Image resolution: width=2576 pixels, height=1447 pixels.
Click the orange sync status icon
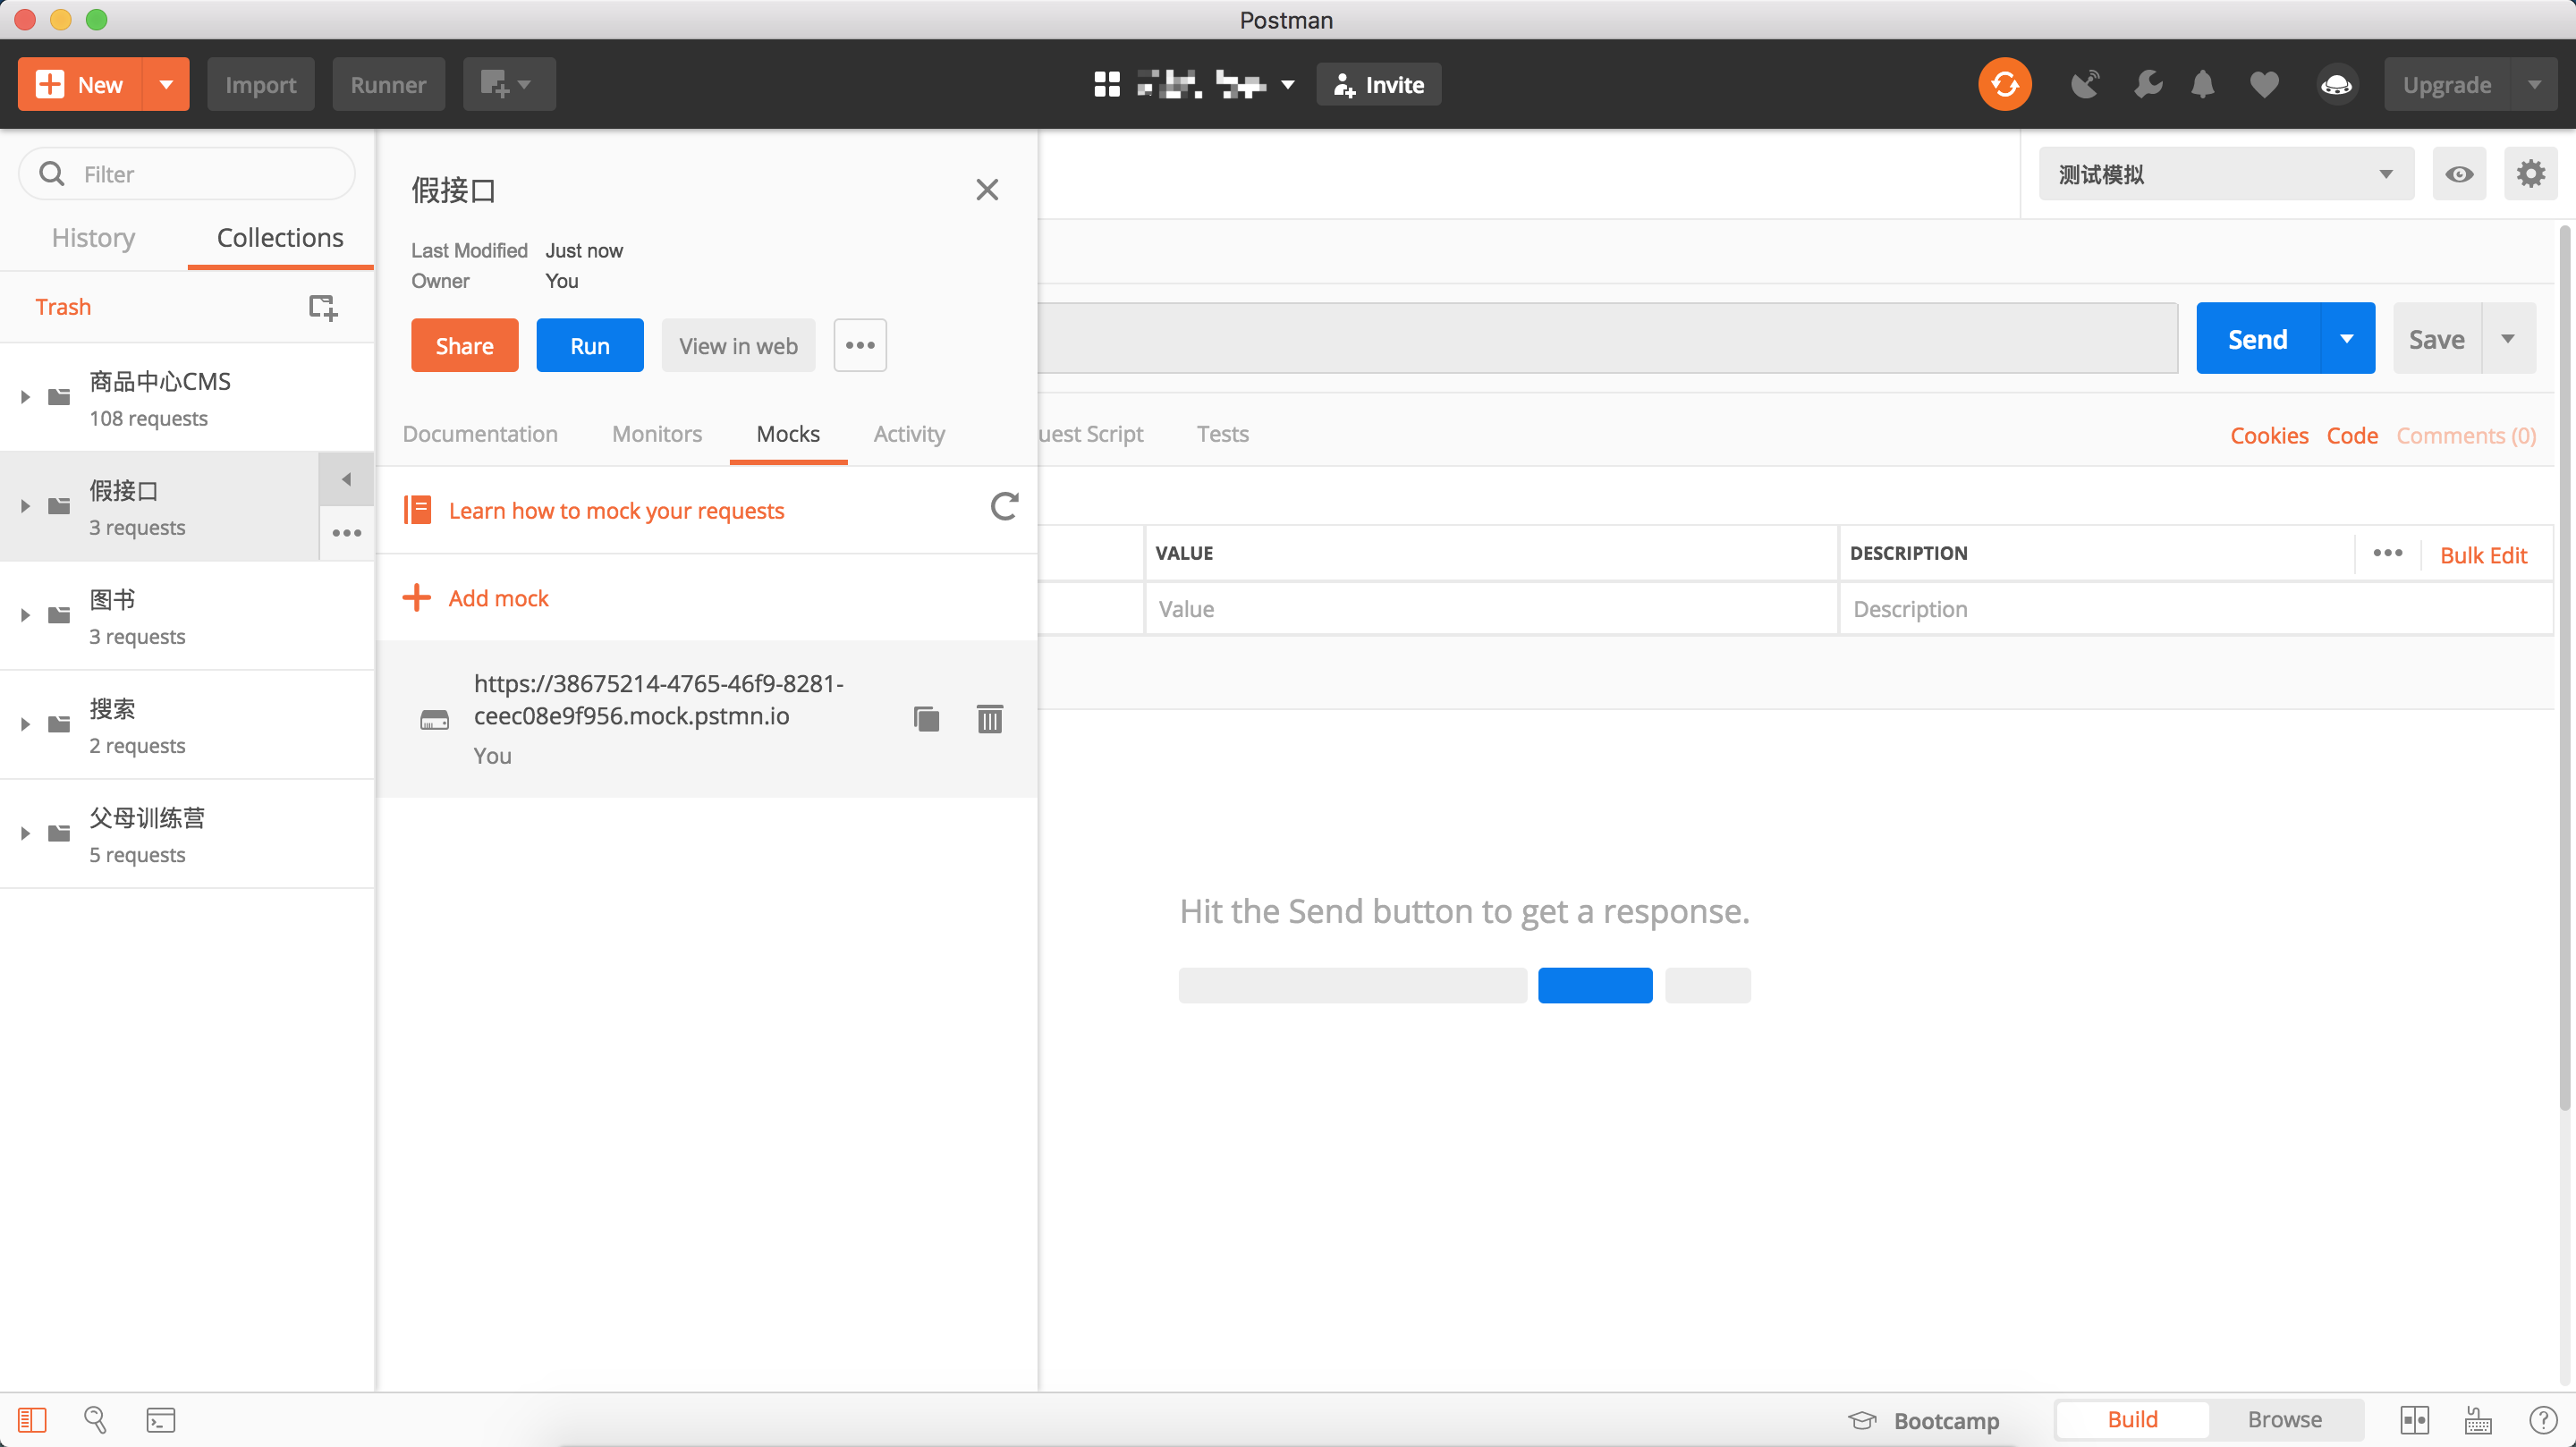point(2004,84)
